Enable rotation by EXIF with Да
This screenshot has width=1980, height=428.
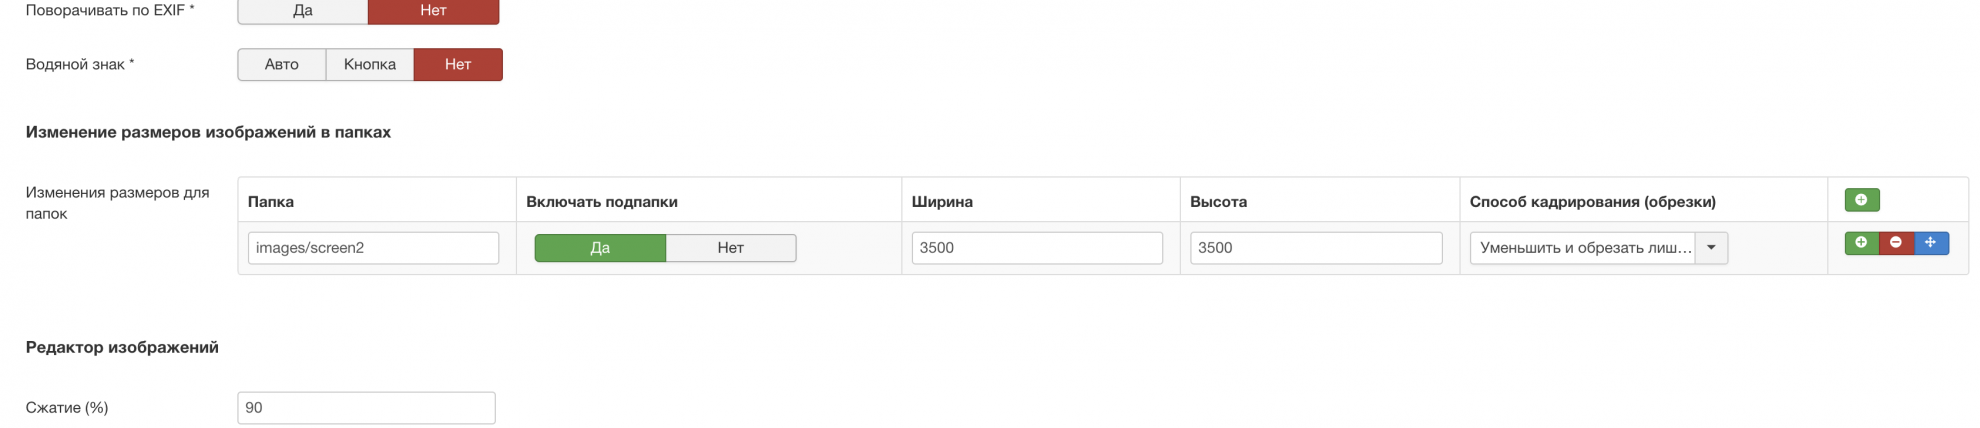click(x=303, y=11)
